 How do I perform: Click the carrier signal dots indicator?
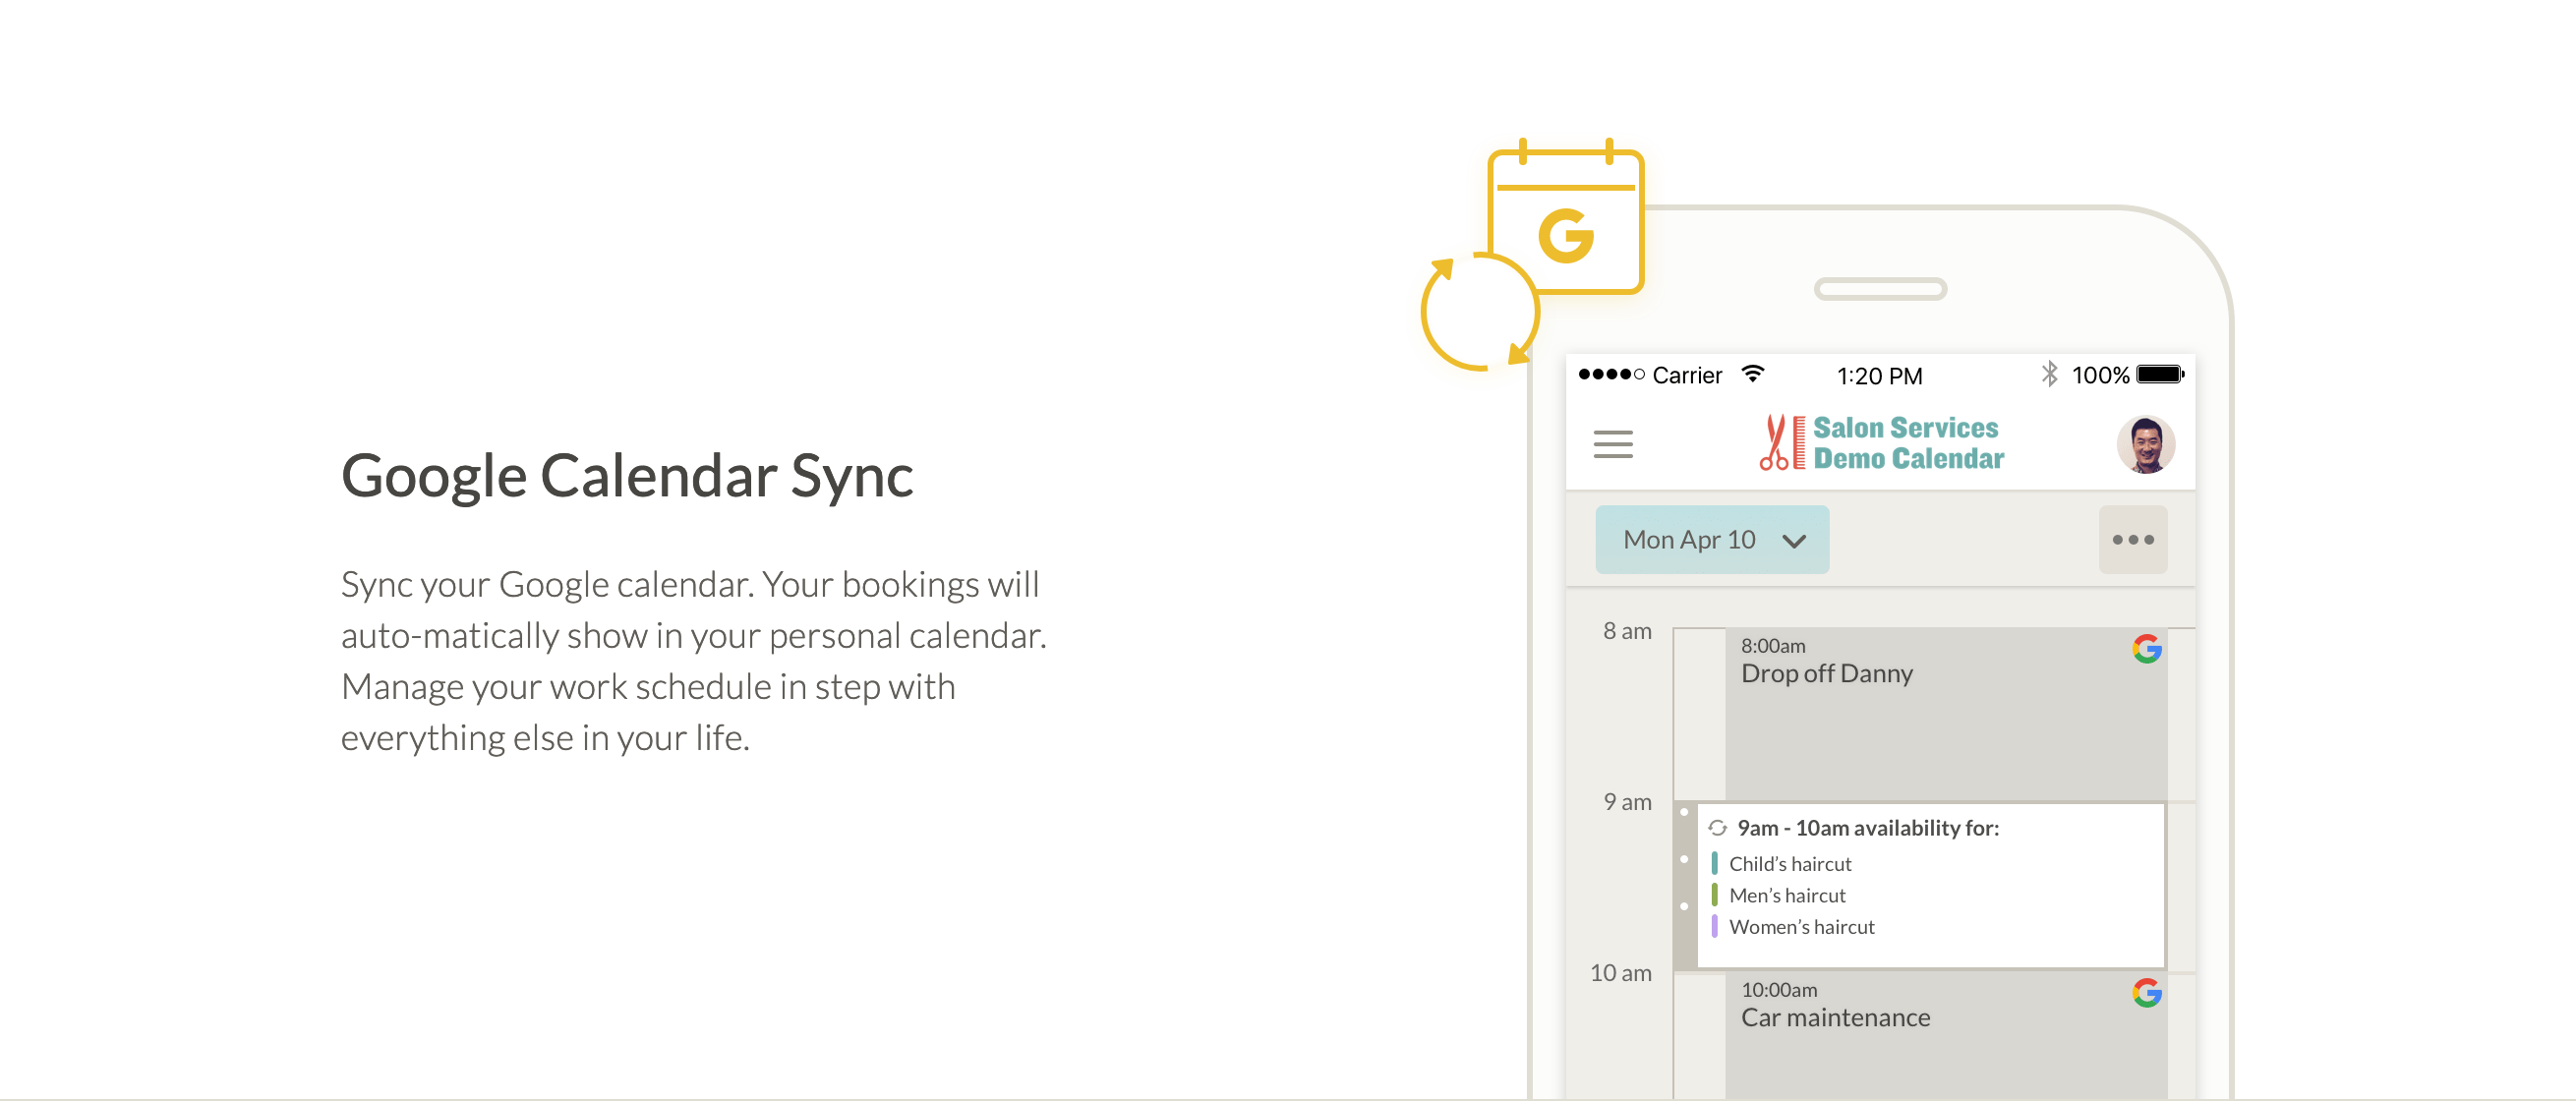tap(1611, 374)
